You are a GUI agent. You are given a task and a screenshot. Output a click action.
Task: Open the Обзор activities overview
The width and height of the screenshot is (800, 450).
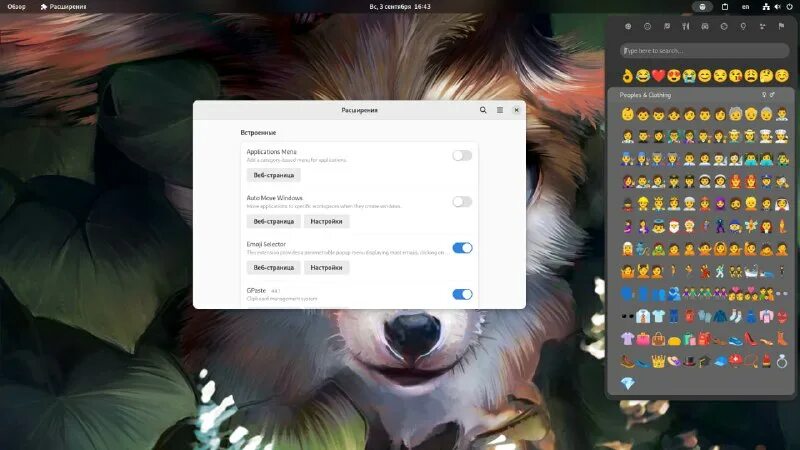[x=16, y=7]
